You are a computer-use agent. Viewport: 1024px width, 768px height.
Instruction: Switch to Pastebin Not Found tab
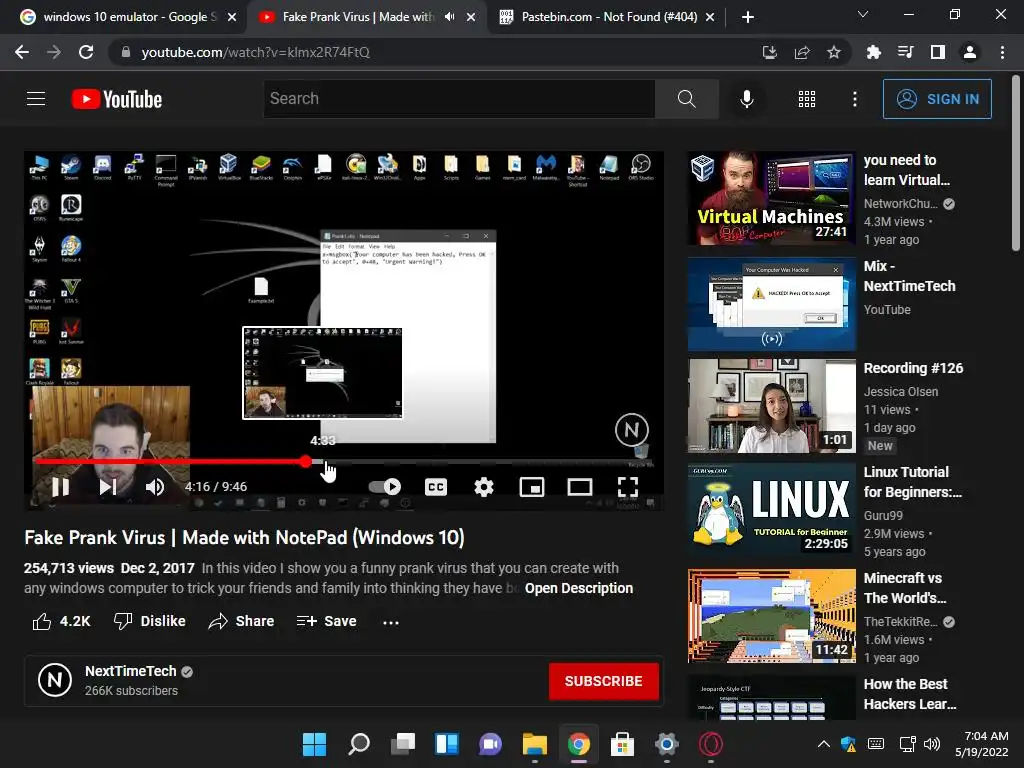[x=607, y=17]
